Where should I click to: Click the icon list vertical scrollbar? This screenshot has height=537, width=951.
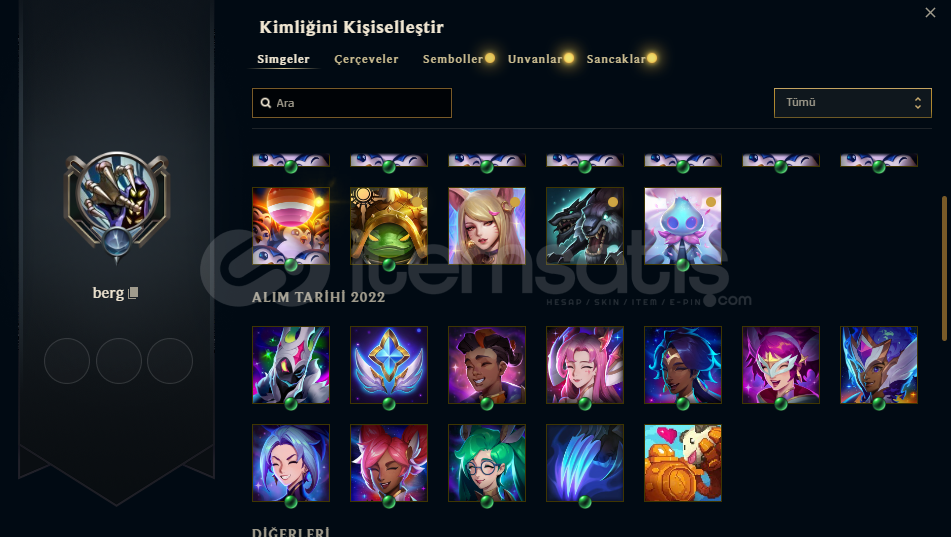(944, 268)
